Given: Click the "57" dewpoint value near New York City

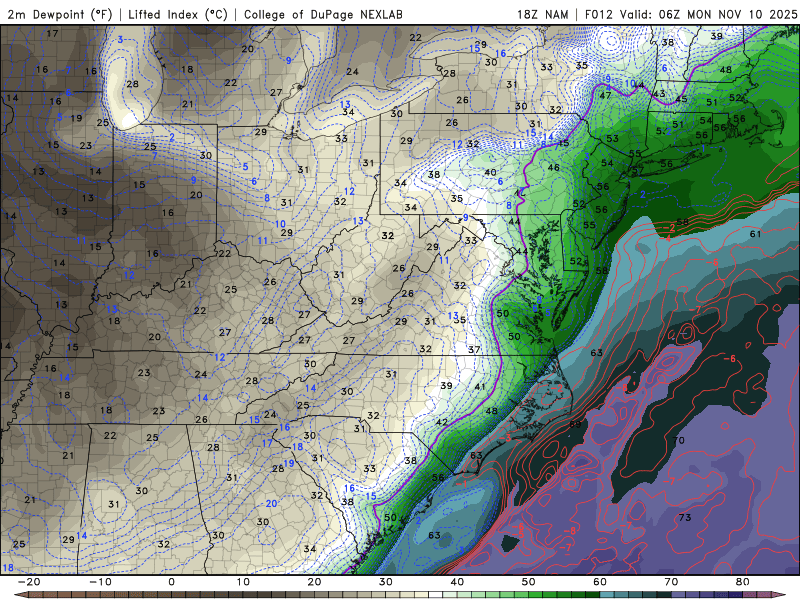Looking at the screenshot, I should point(638,170).
